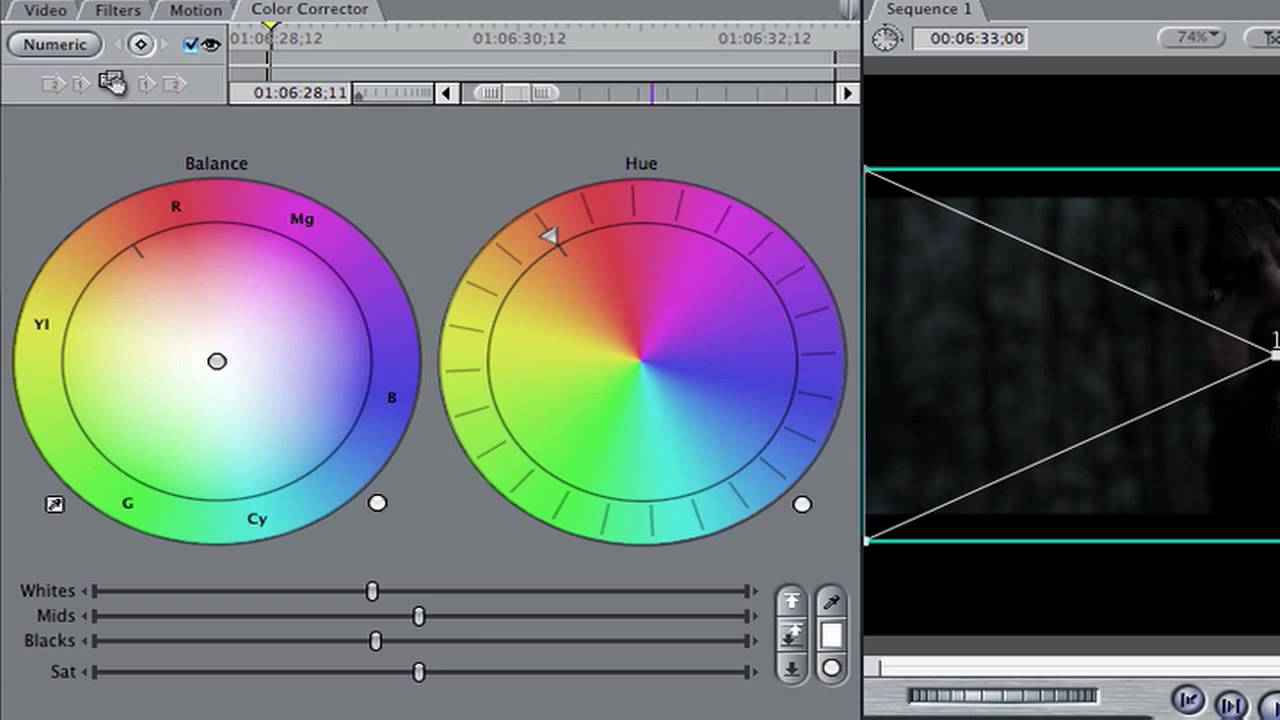Click the keyframe graph zoom scrollbar thumb
The height and width of the screenshot is (720, 1280).
click(516, 93)
